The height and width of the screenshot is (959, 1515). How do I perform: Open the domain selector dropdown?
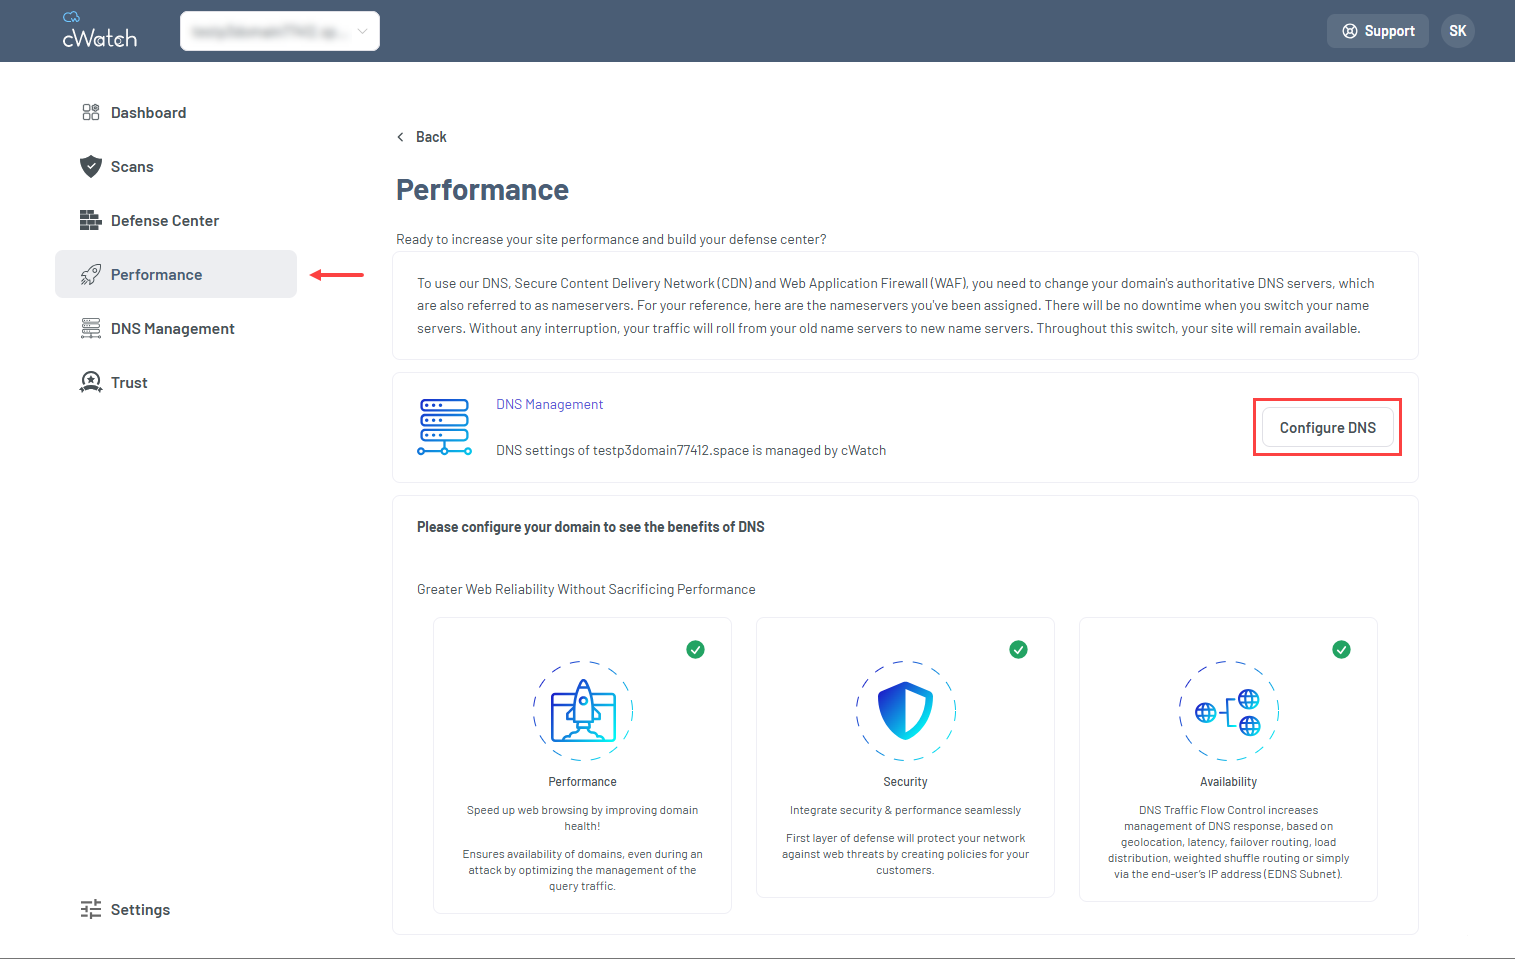280,31
